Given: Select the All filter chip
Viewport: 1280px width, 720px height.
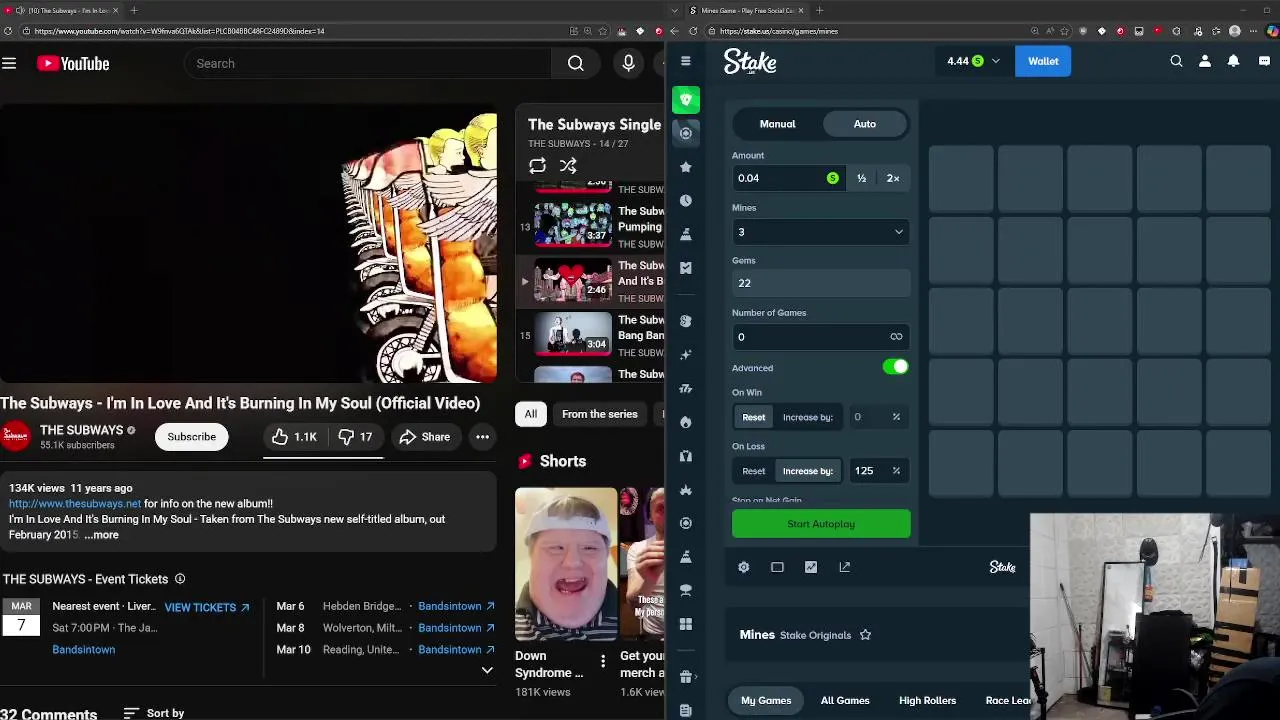Looking at the screenshot, I should click(531, 414).
